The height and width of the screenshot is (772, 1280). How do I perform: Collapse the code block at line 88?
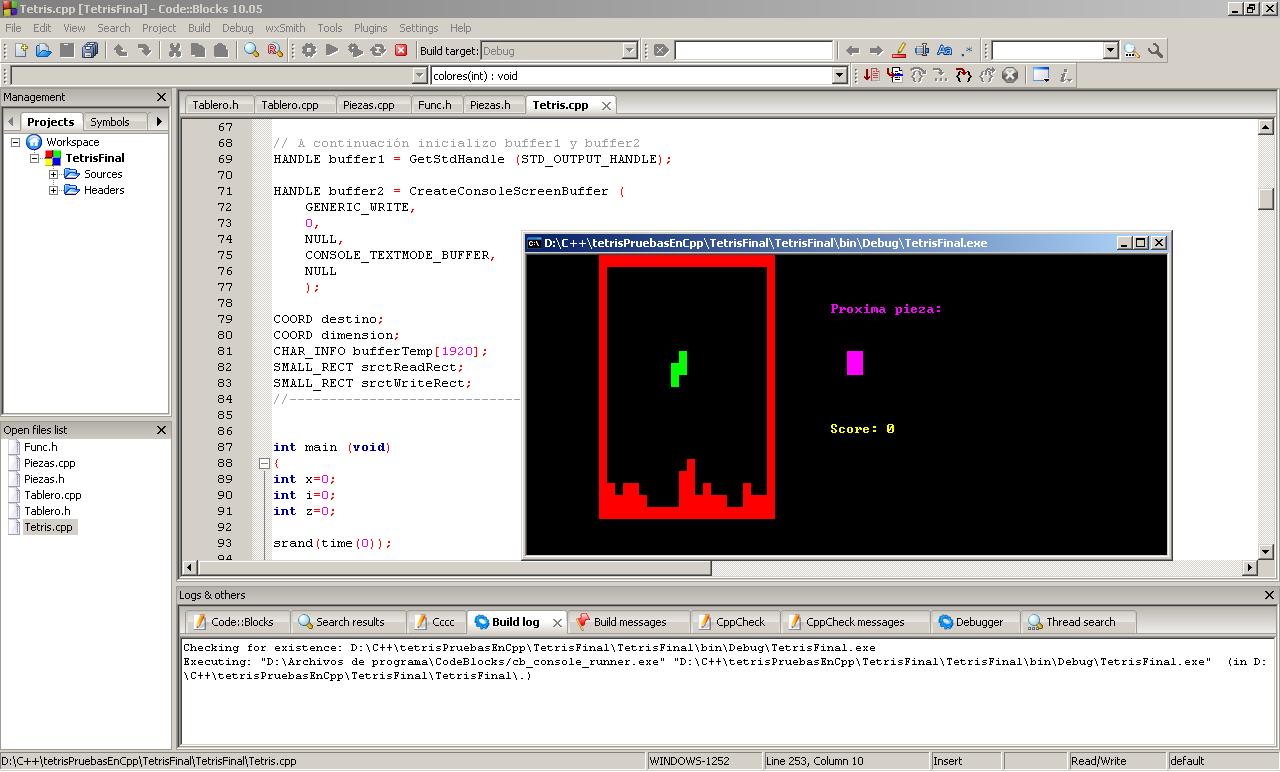coord(263,463)
